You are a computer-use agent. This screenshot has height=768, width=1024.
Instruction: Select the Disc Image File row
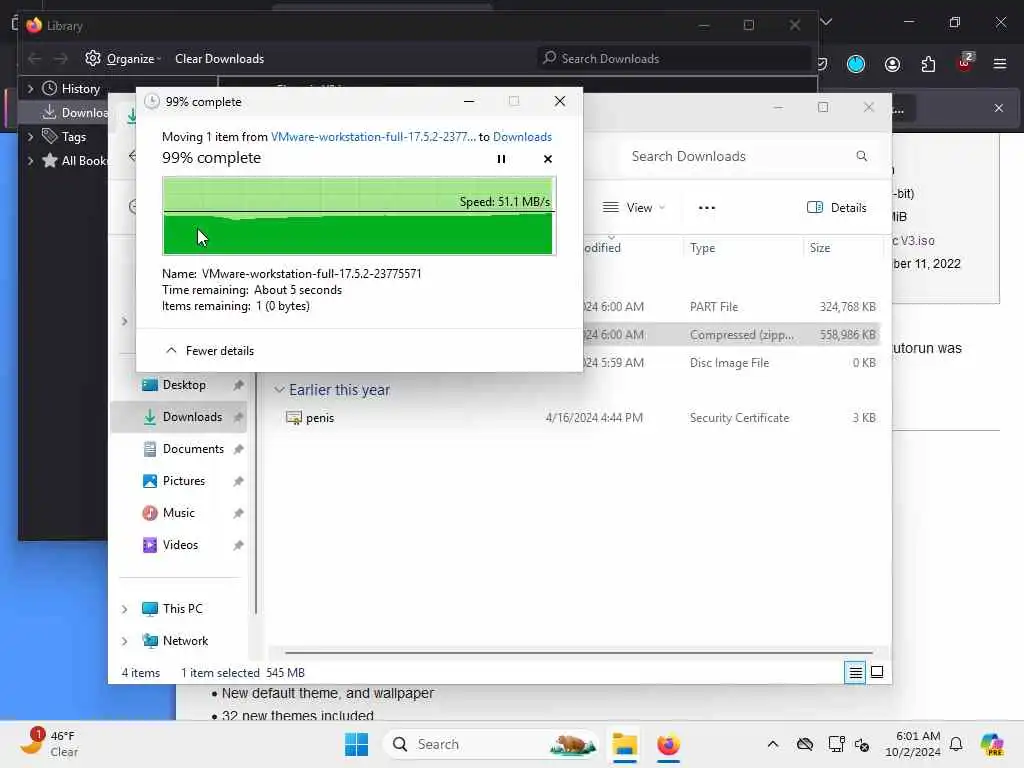point(731,363)
